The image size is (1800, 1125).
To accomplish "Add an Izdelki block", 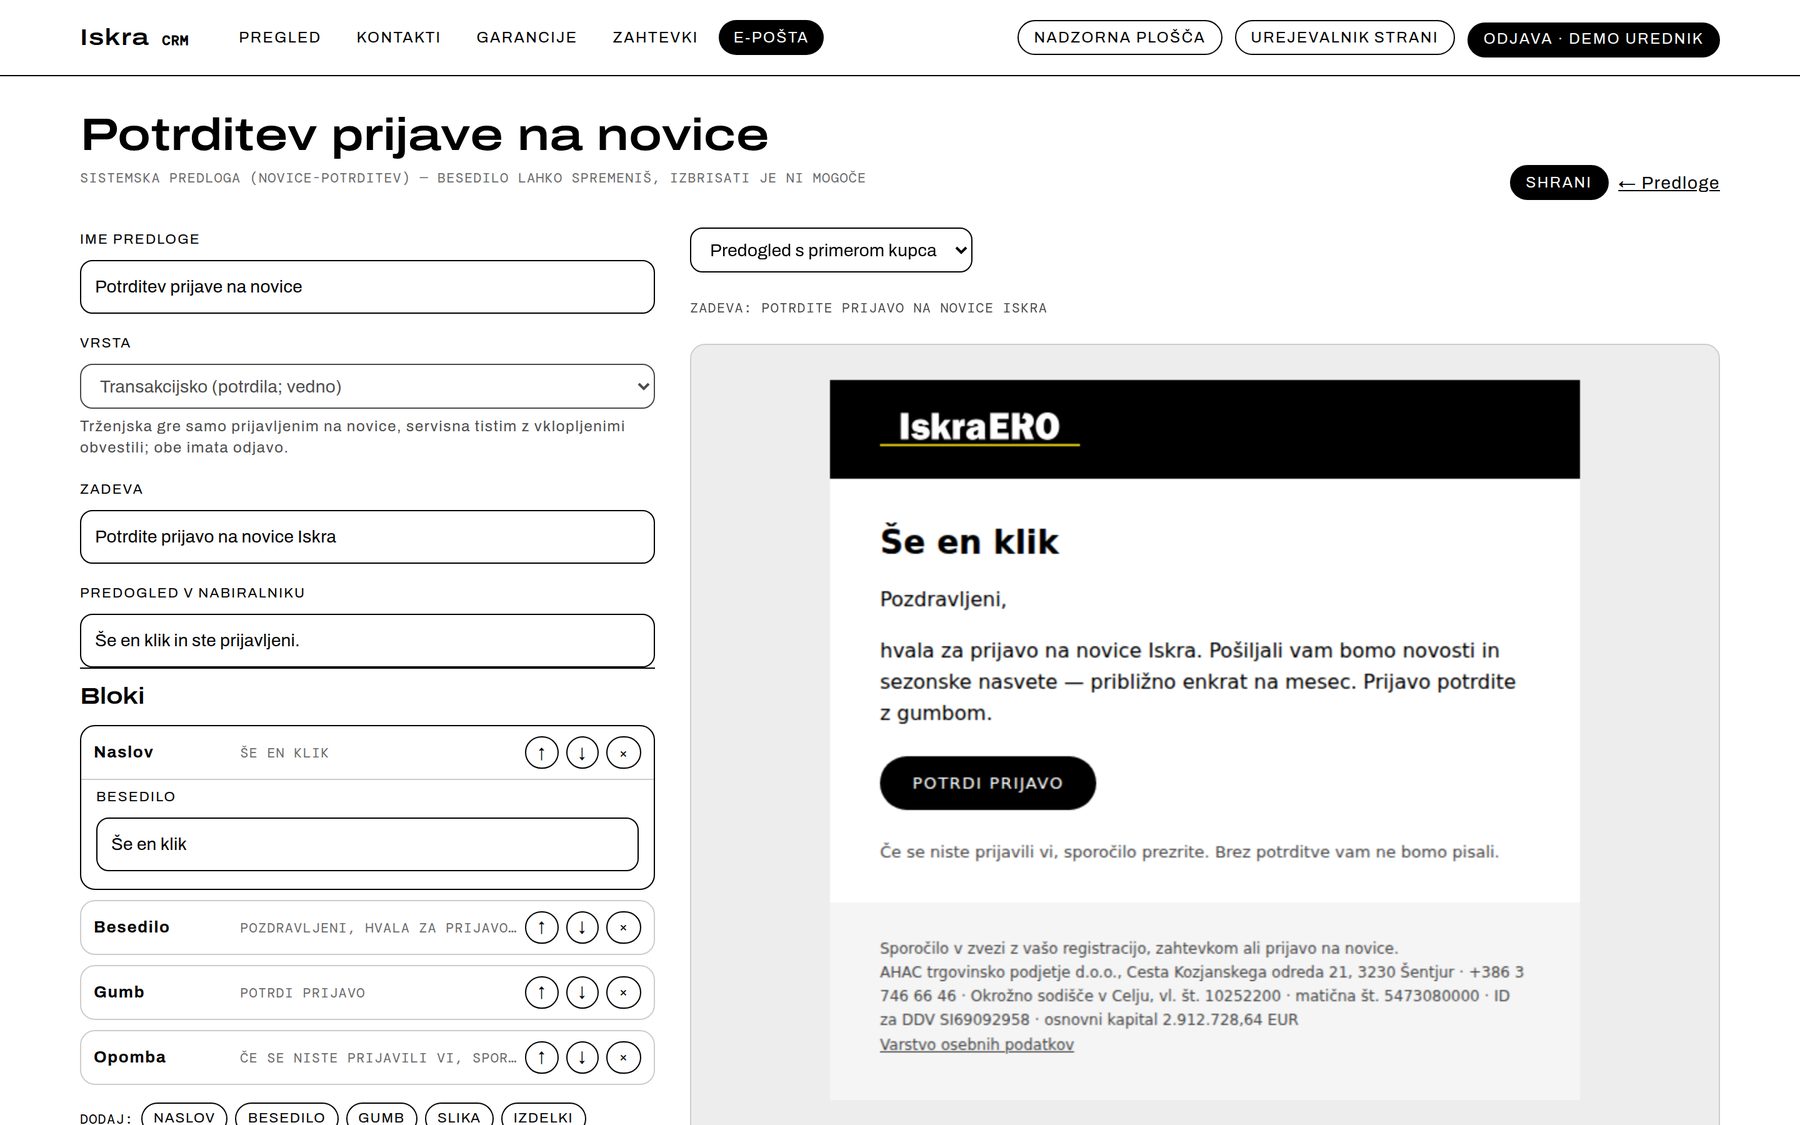I will [x=543, y=1115].
